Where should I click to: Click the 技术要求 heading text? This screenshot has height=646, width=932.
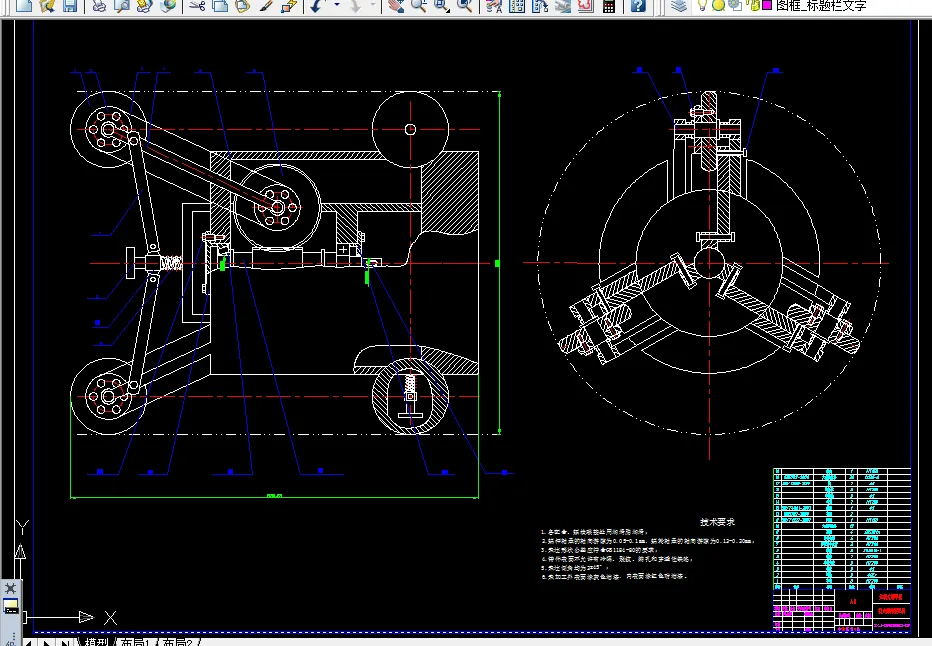717,522
